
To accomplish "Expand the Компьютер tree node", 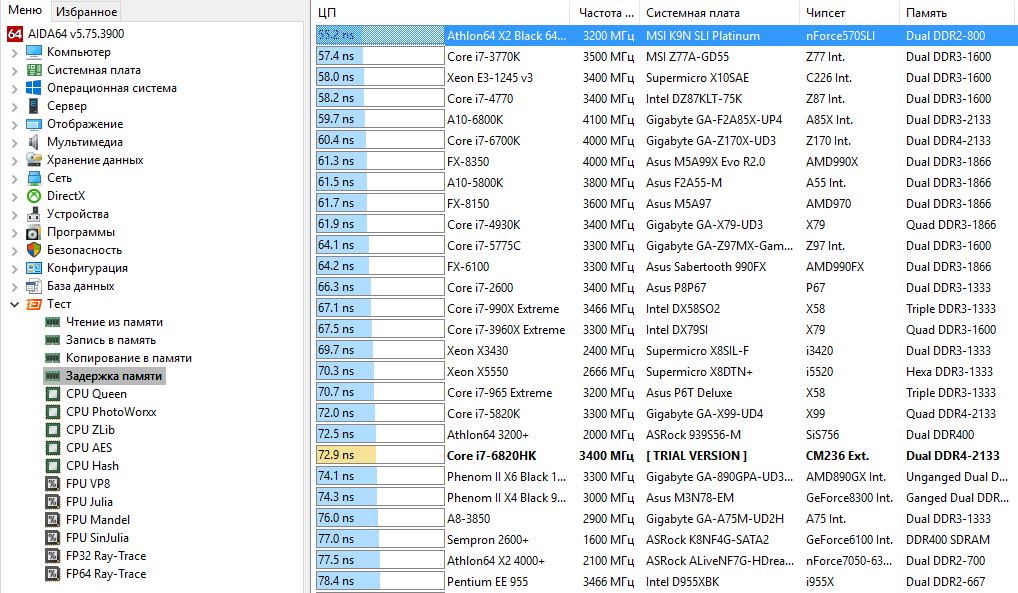I will pyautogui.click(x=14, y=53).
